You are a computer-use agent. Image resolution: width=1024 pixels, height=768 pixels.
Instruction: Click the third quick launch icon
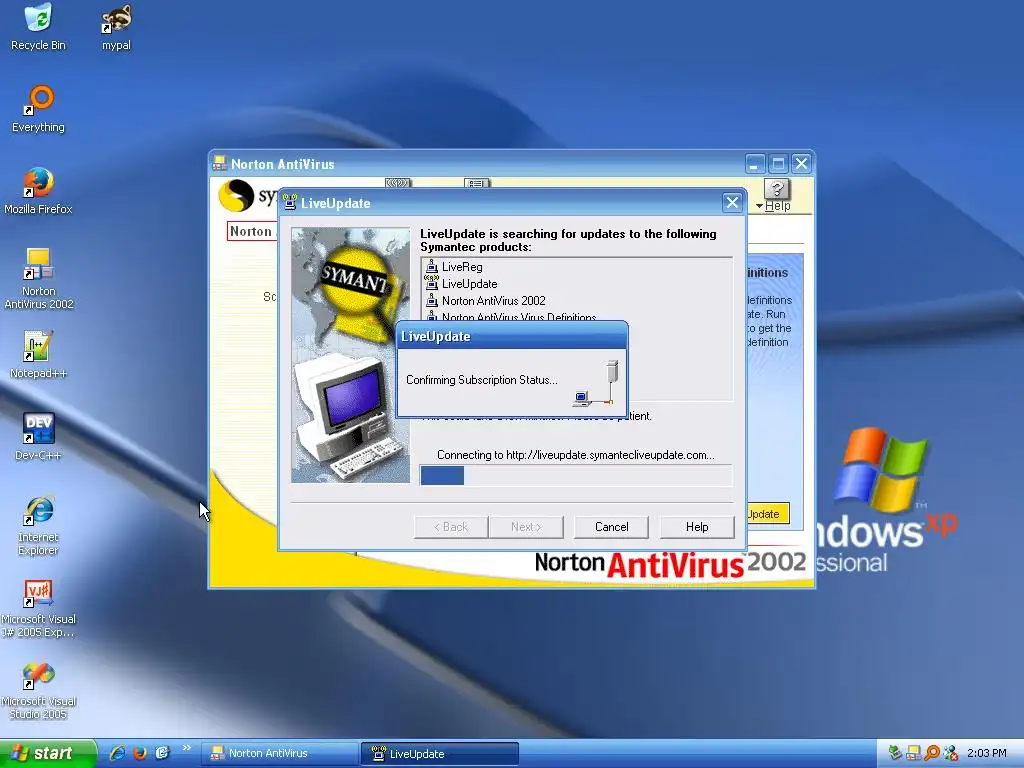(x=162, y=753)
